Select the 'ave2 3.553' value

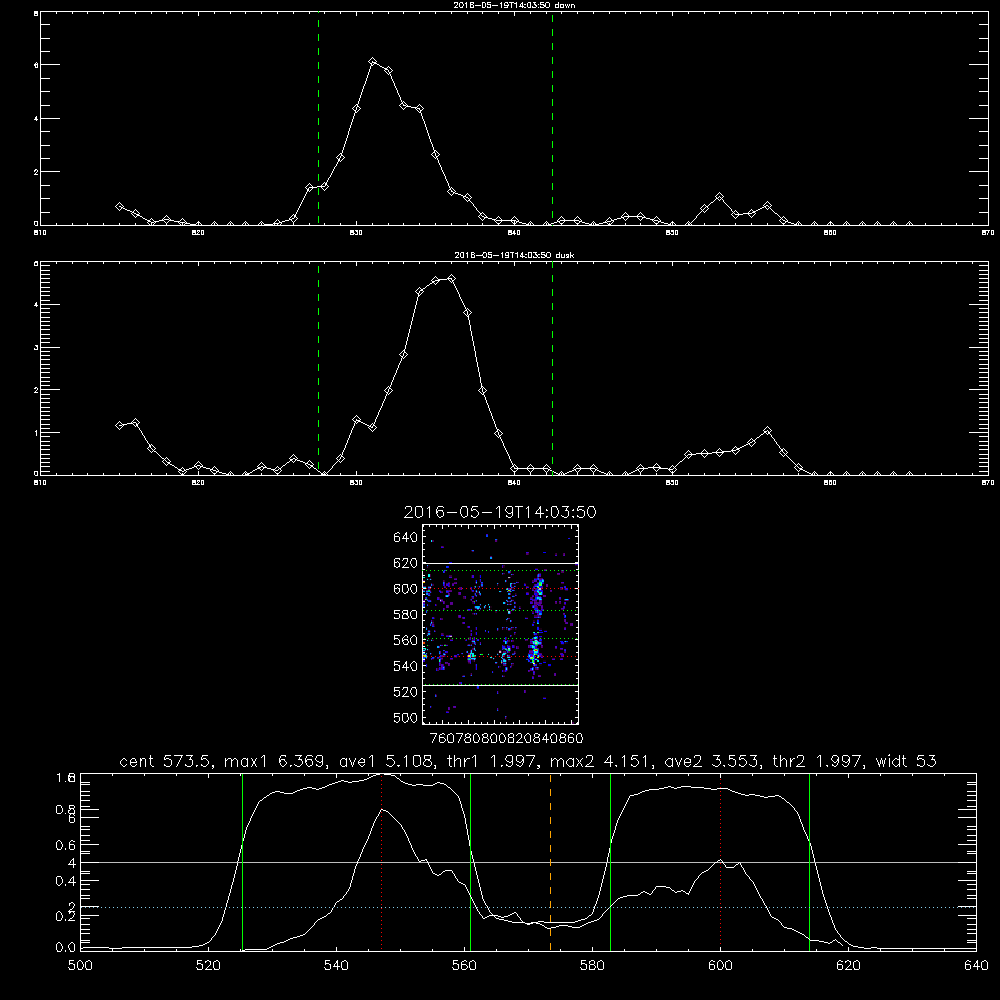coord(712,761)
